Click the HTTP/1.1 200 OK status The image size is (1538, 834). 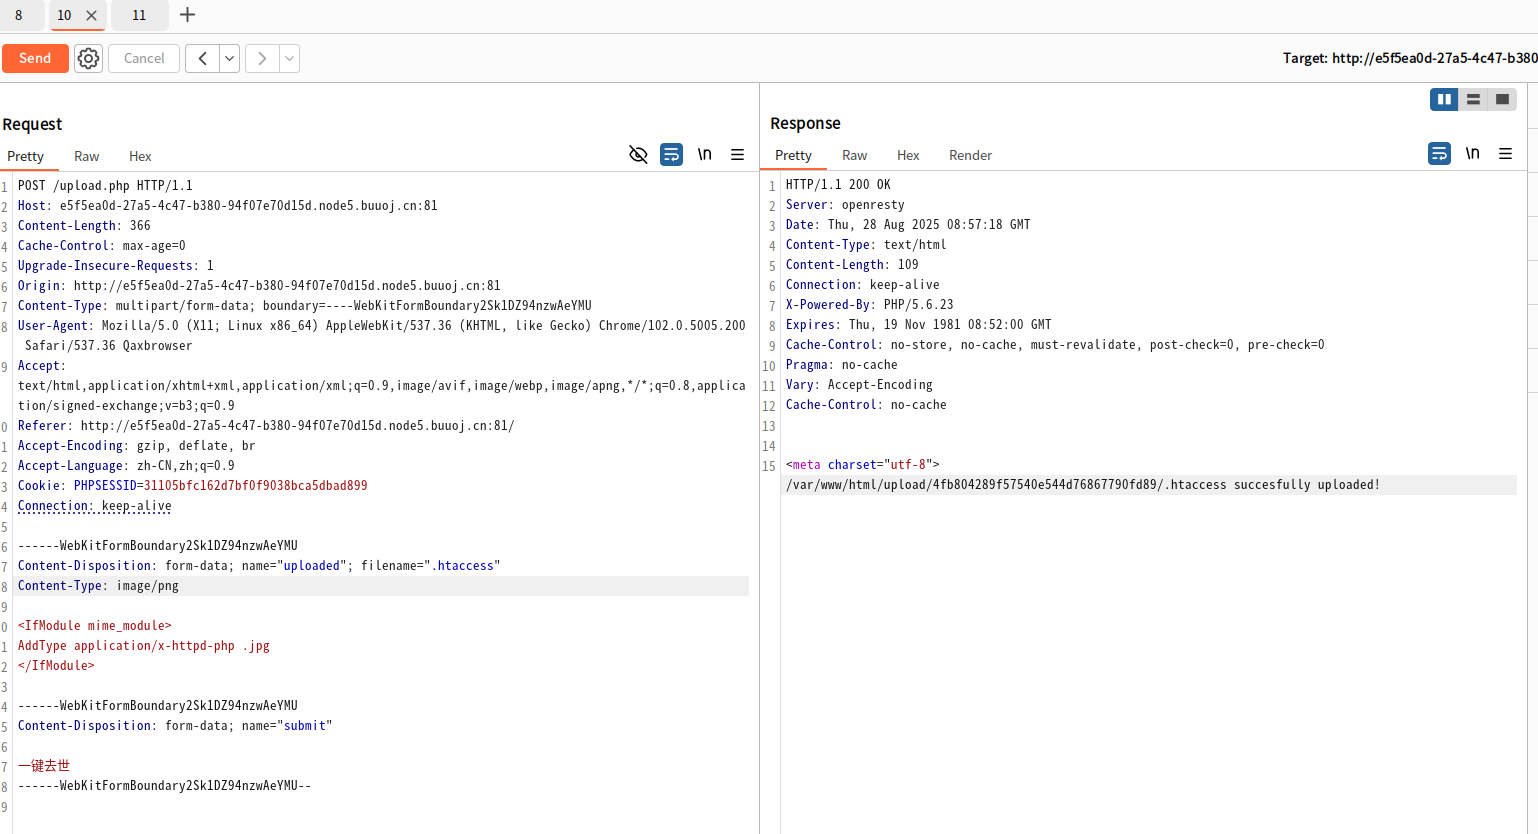[x=838, y=185]
